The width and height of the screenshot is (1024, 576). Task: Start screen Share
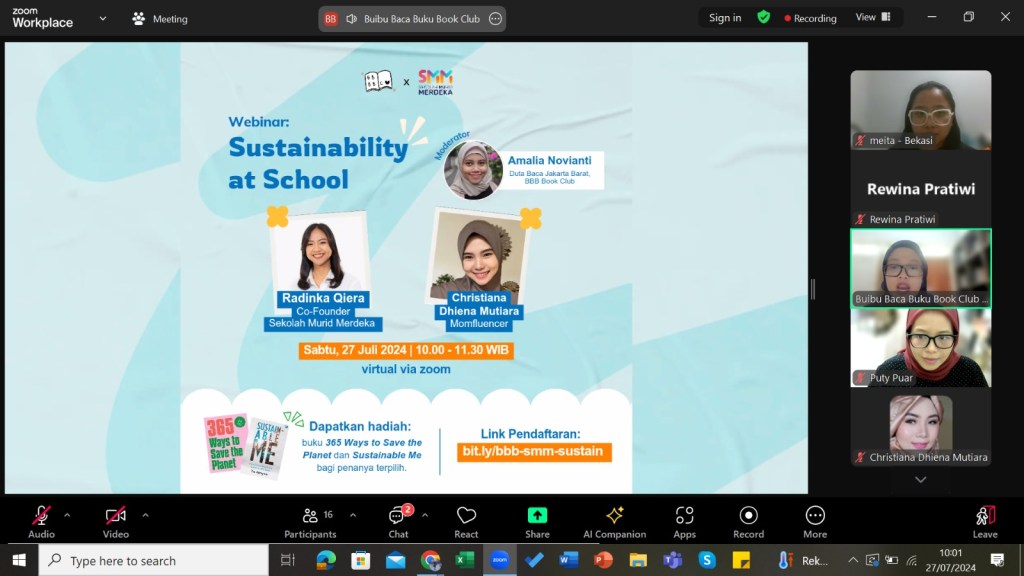click(x=537, y=521)
